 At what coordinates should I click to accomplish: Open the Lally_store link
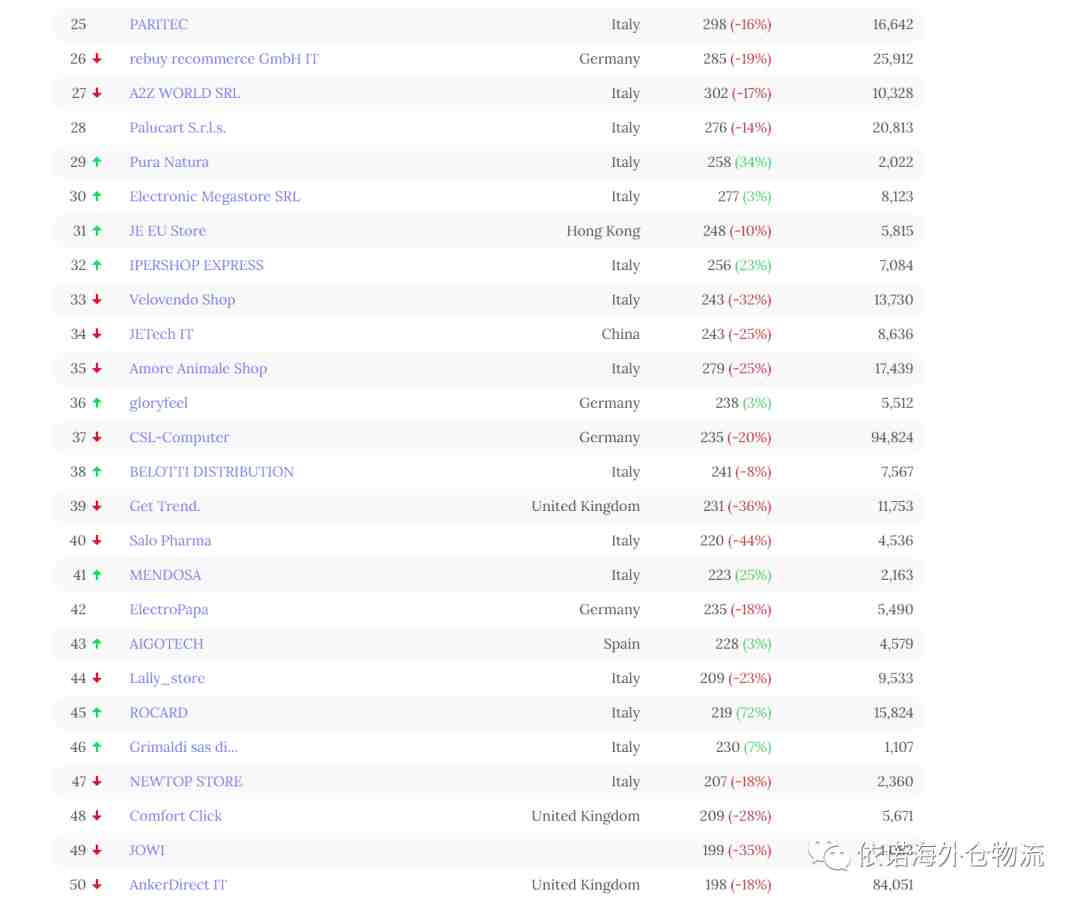point(167,679)
